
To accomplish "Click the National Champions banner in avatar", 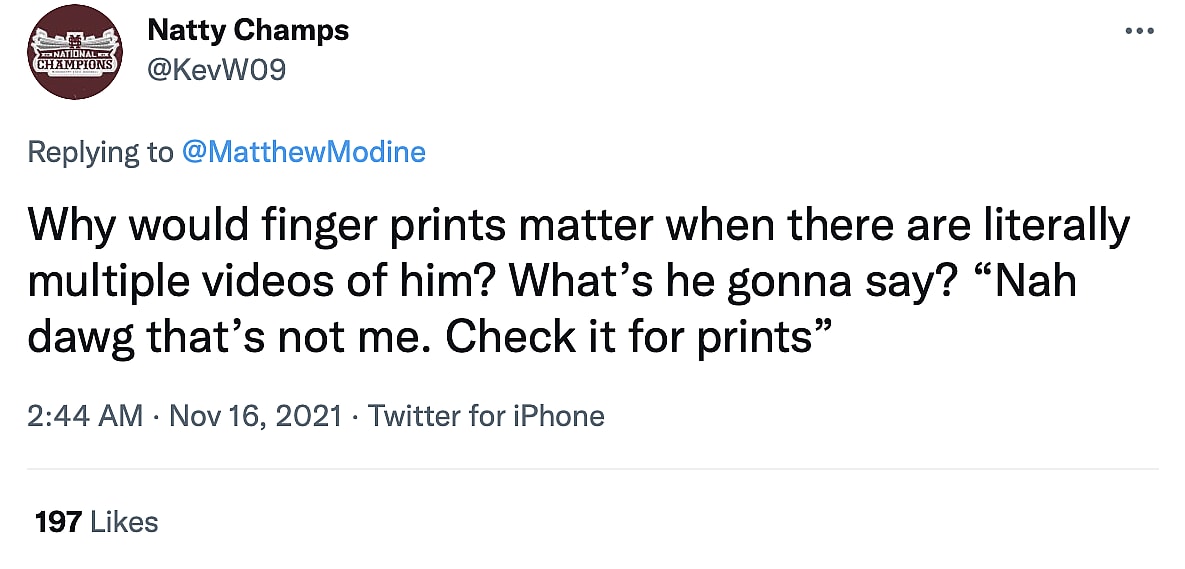I will pyautogui.click(x=74, y=59).
